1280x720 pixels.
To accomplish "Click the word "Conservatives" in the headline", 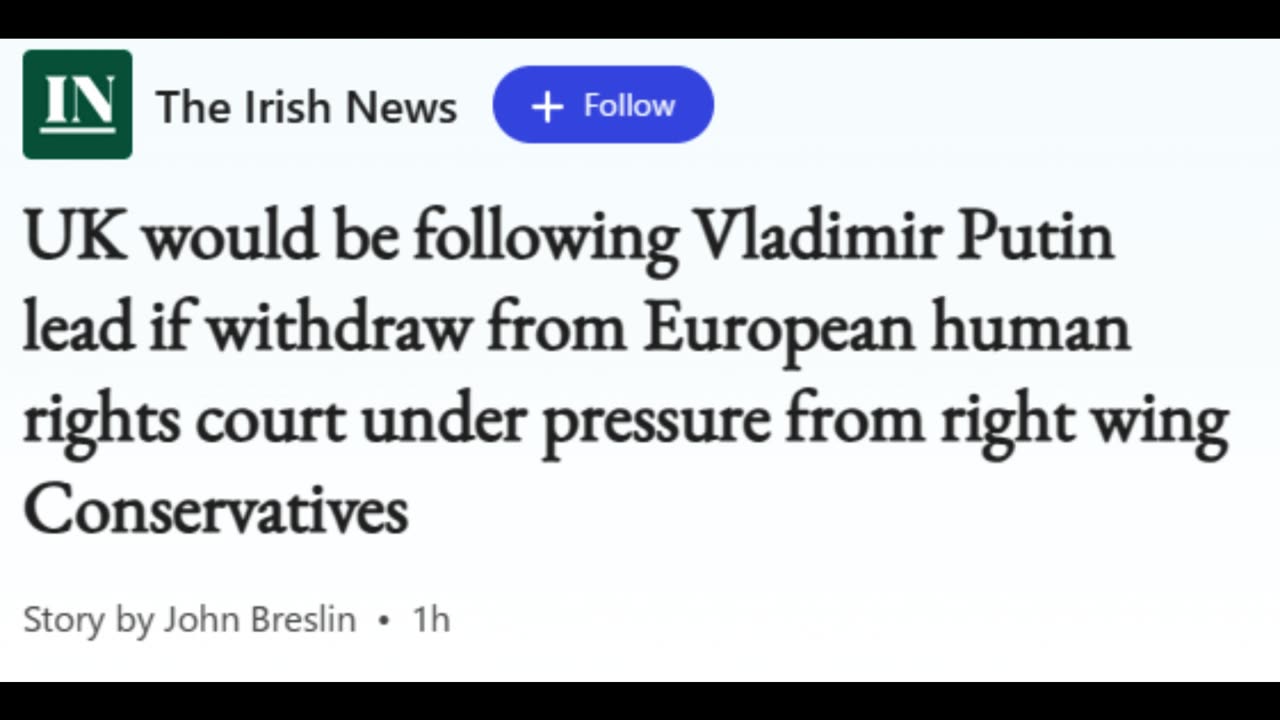I will point(215,510).
